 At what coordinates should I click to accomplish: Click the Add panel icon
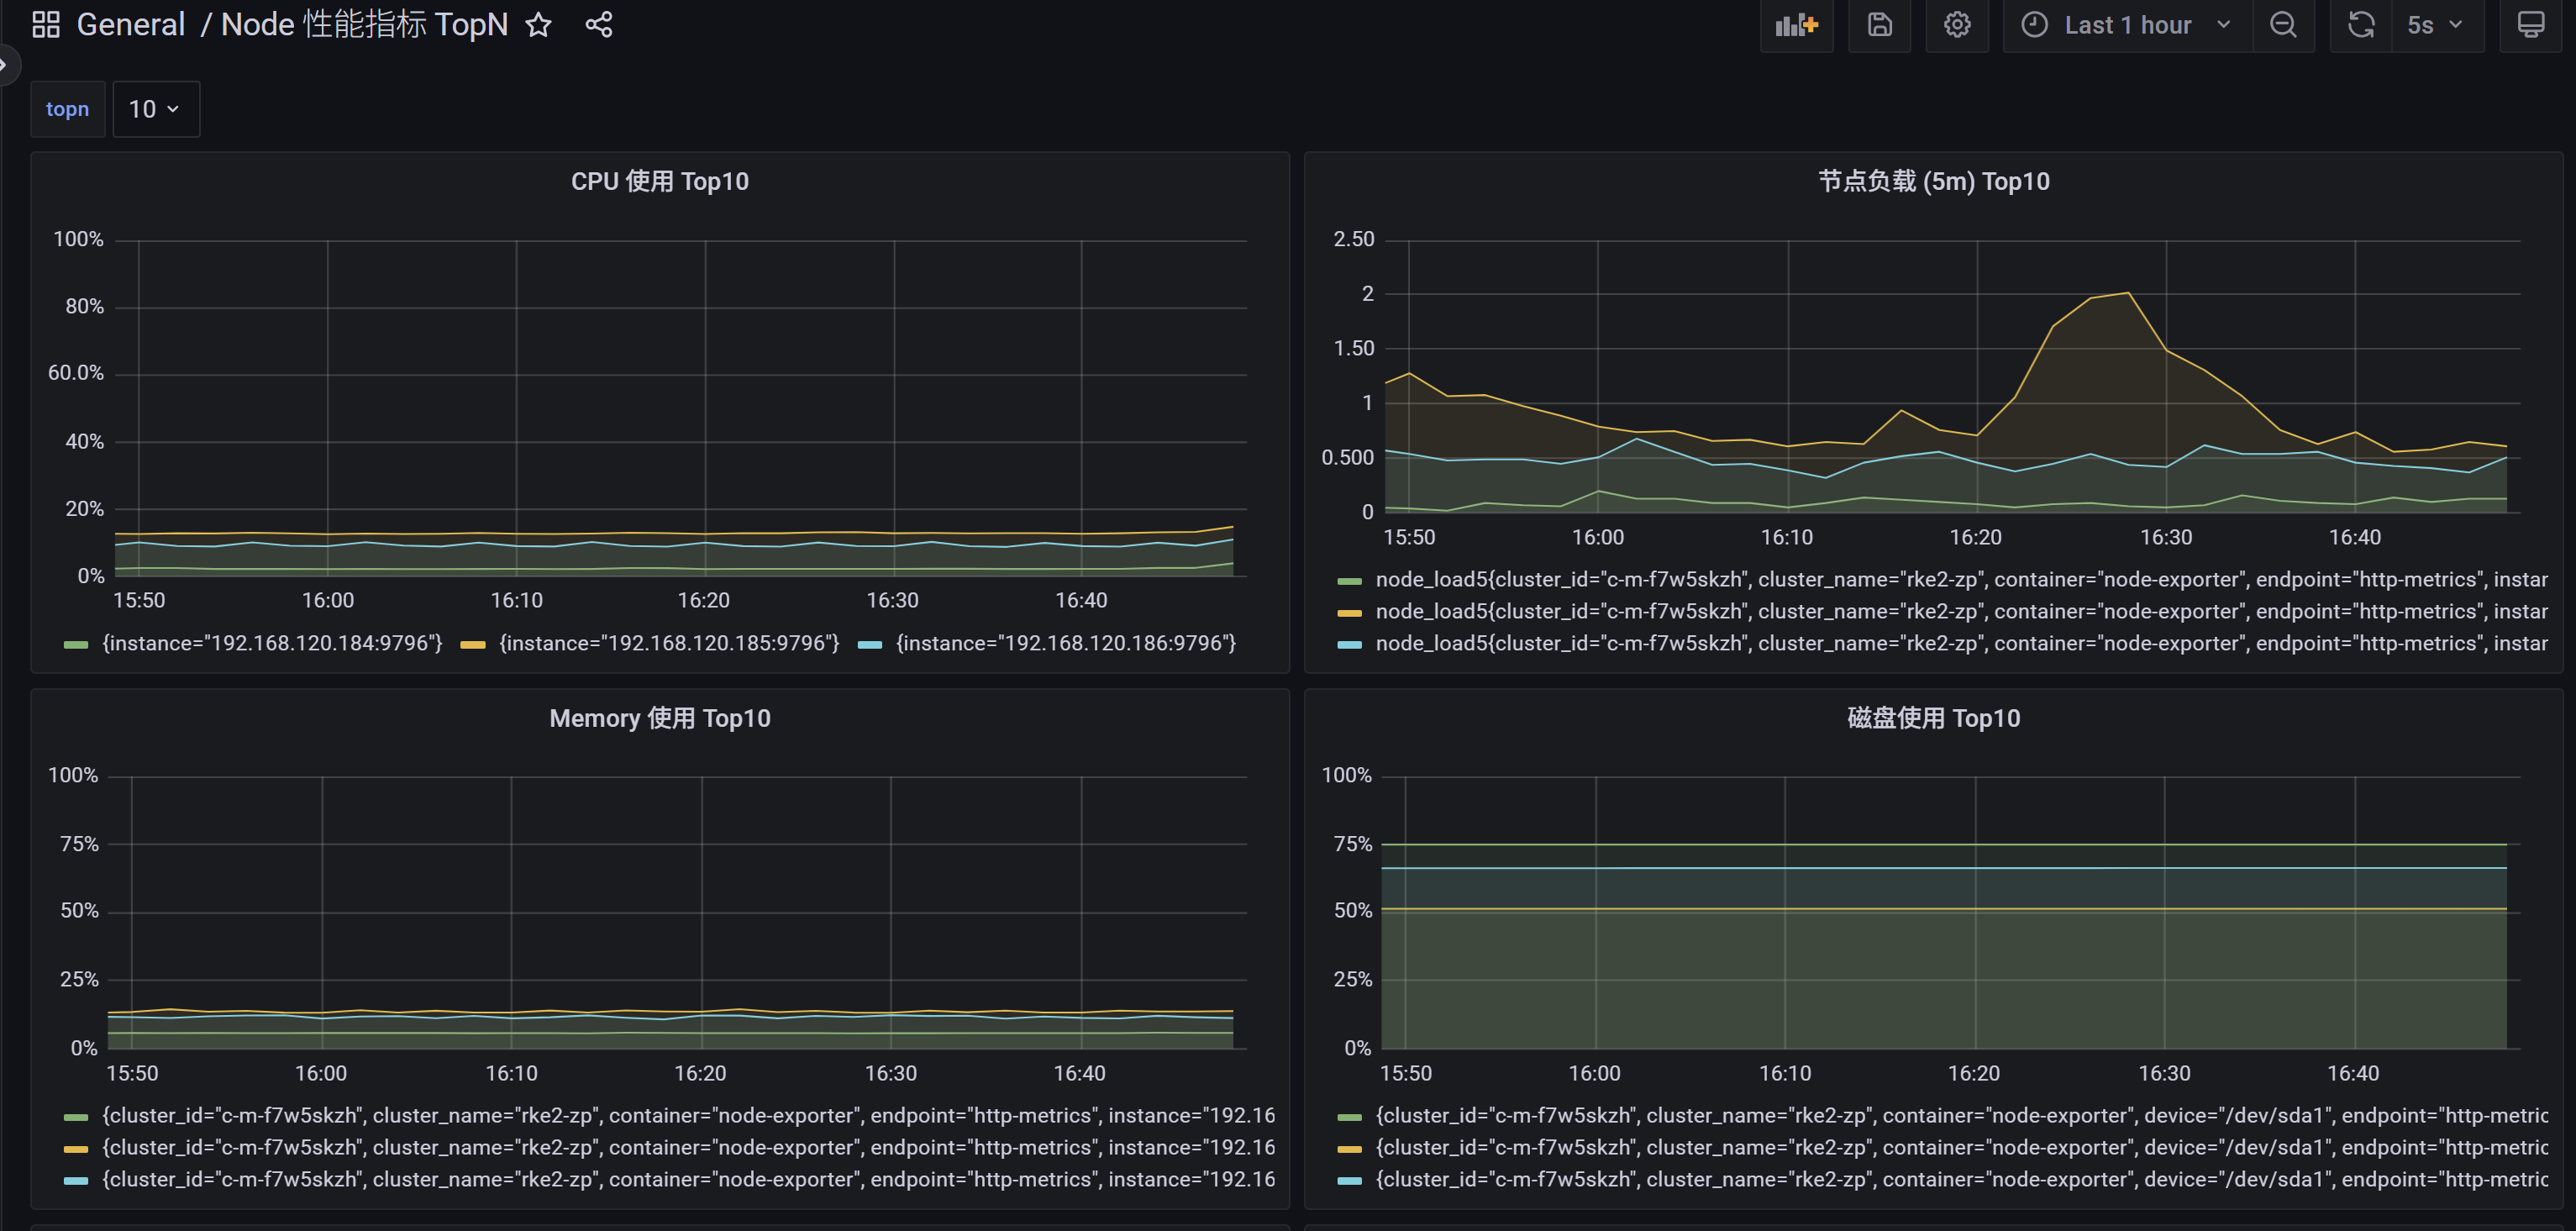click(1796, 25)
